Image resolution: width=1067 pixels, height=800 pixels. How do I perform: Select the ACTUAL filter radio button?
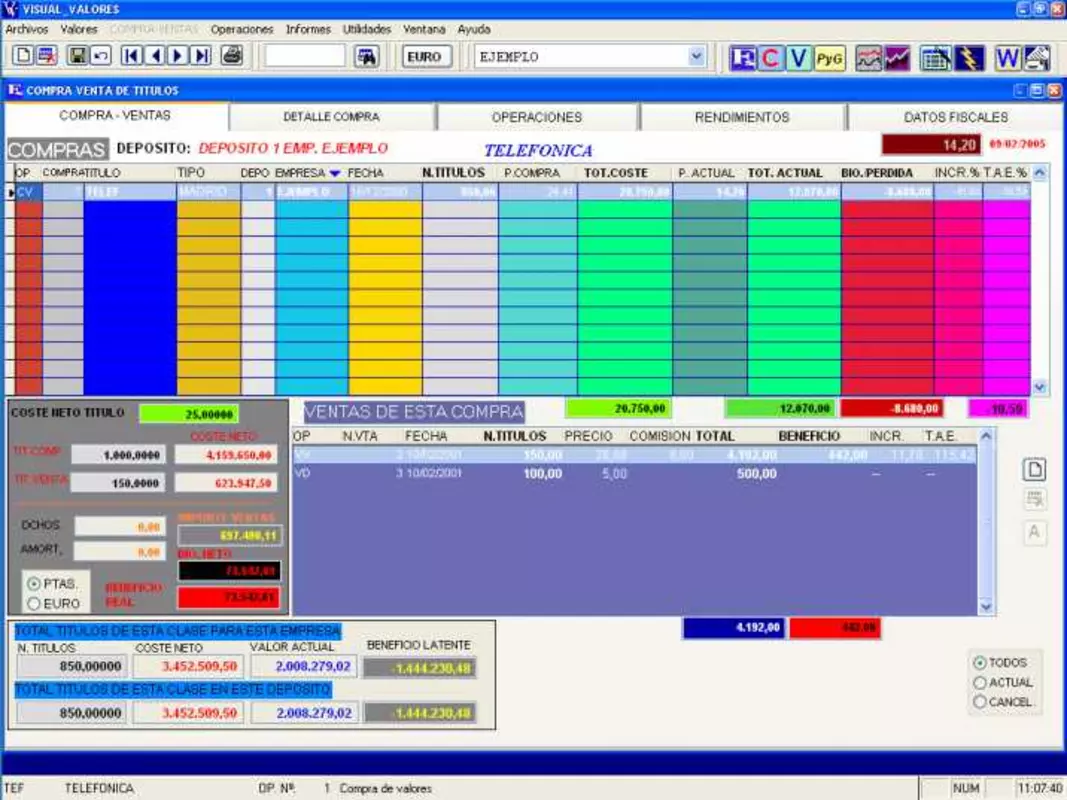pos(980,682)
